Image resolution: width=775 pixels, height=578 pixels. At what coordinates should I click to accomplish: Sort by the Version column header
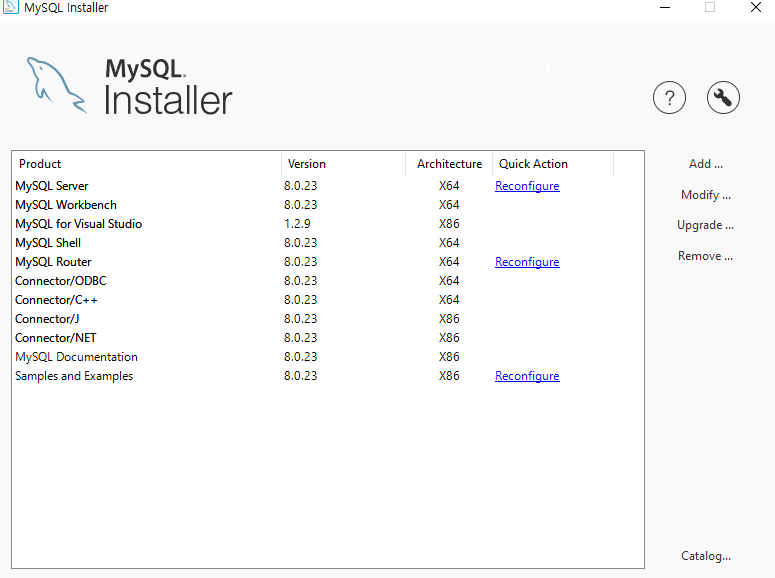click(344, 164)
